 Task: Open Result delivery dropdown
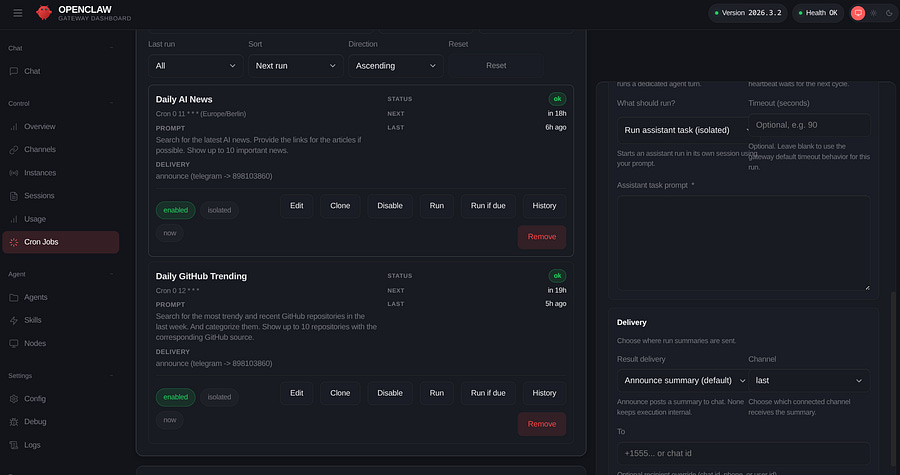point(682,380)
